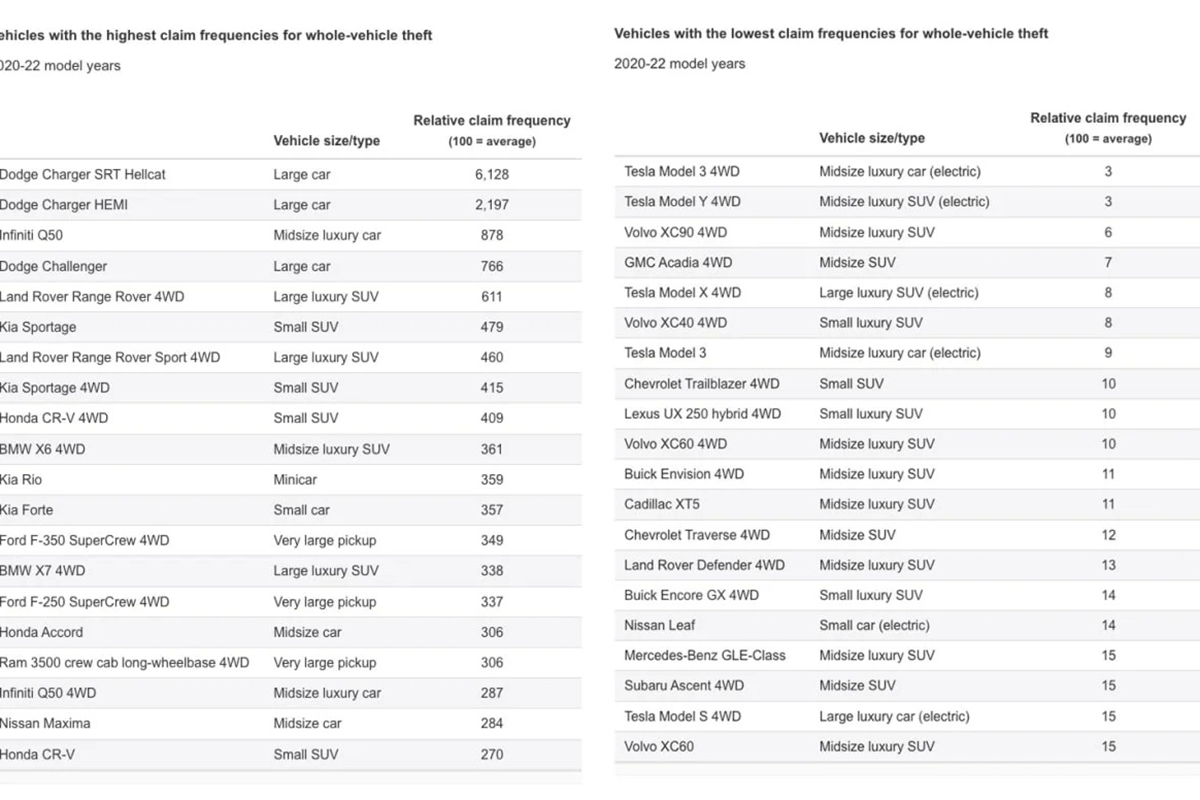The image size is (1200, 800).
Task: Click the Honda Accord vehicle name
Action: (x=42, y=633)
